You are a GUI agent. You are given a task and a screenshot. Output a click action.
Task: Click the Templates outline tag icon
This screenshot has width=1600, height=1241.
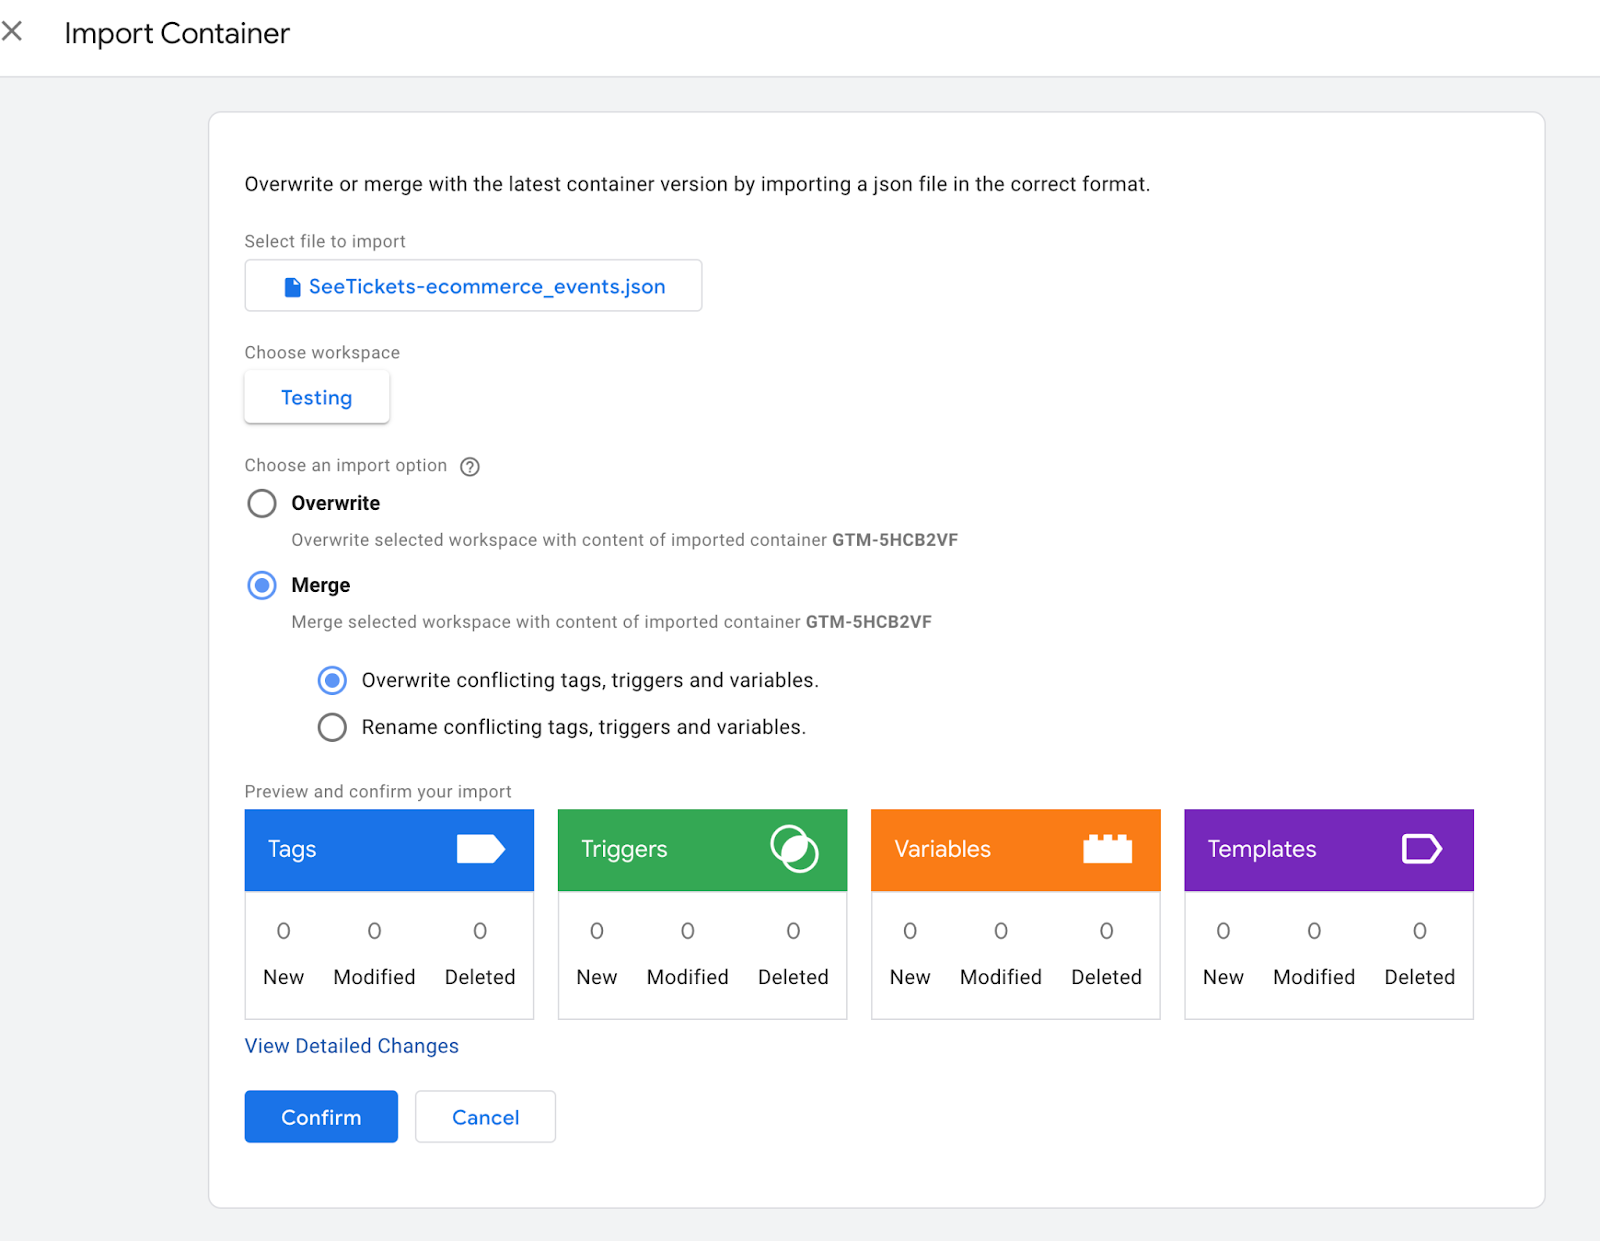click(1422, 849)
